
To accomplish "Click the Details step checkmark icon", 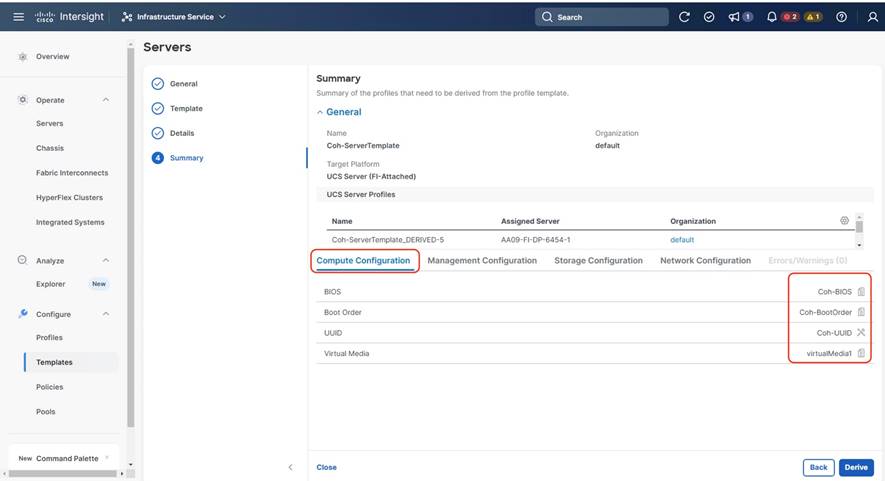I will 157,133.
